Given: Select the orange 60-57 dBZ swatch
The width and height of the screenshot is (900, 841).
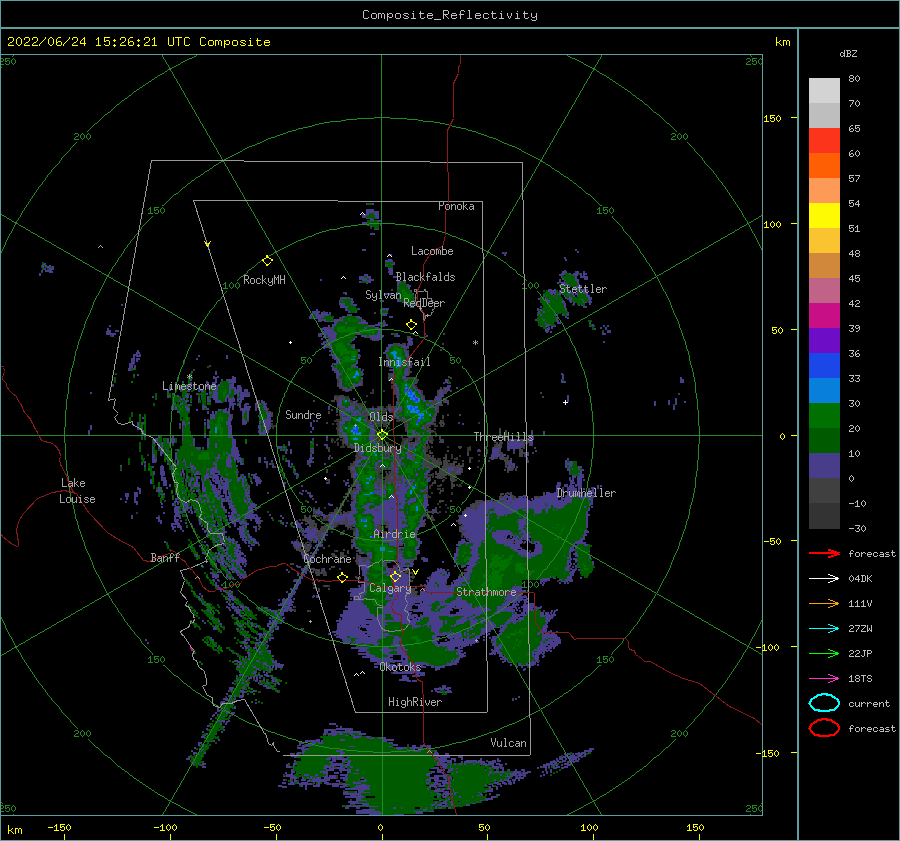Looking at the screenshot, I should tap(824, 166).
